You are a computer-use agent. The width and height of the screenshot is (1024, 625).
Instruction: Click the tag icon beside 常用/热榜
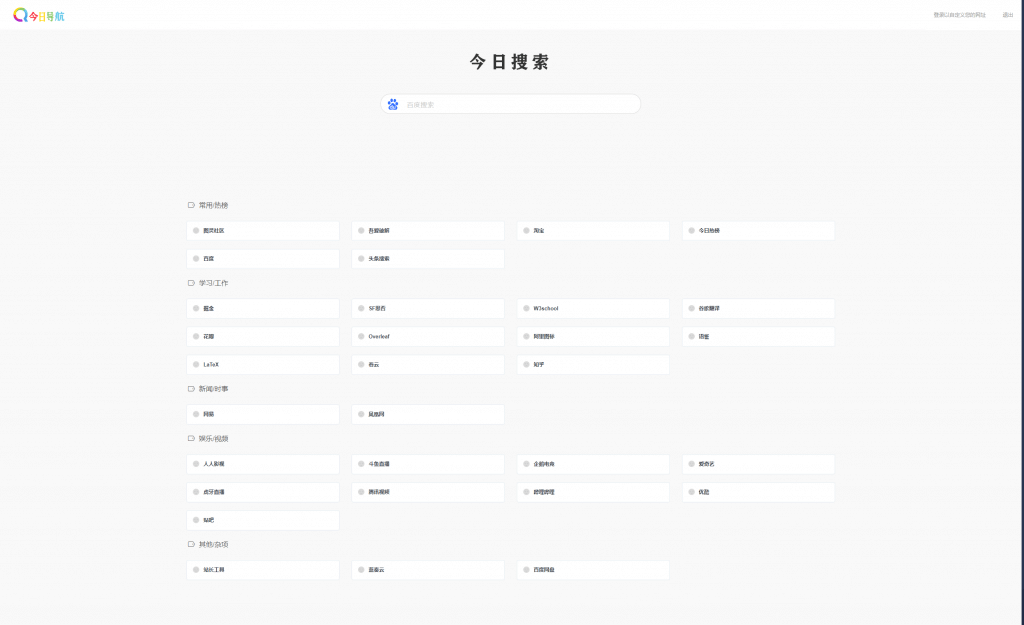click(191, 205)
